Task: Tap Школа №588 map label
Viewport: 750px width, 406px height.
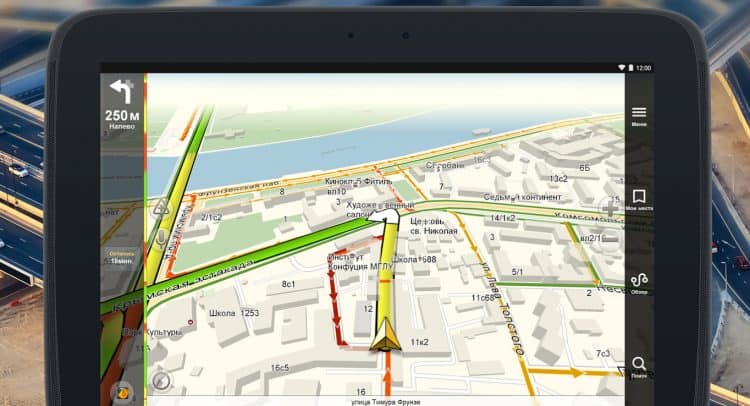Action: pyautogui.click(x=412, y=259)
